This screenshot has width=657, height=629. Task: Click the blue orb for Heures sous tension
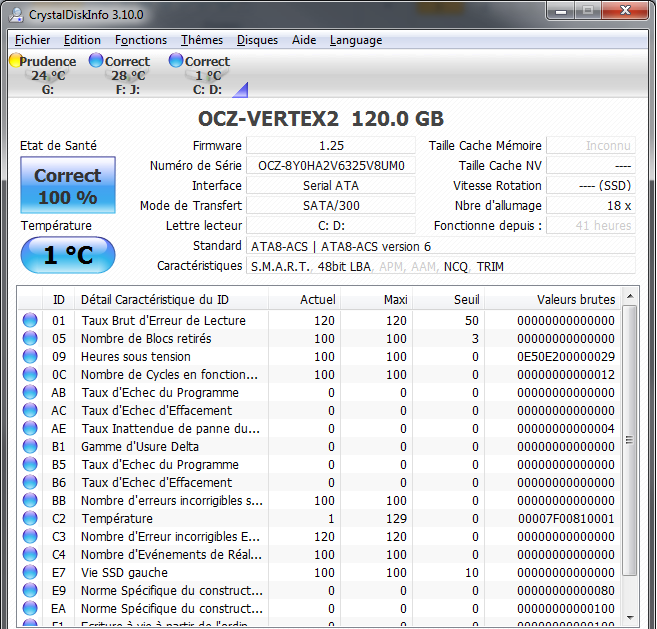pyautogui.click(x=30, y=357)
